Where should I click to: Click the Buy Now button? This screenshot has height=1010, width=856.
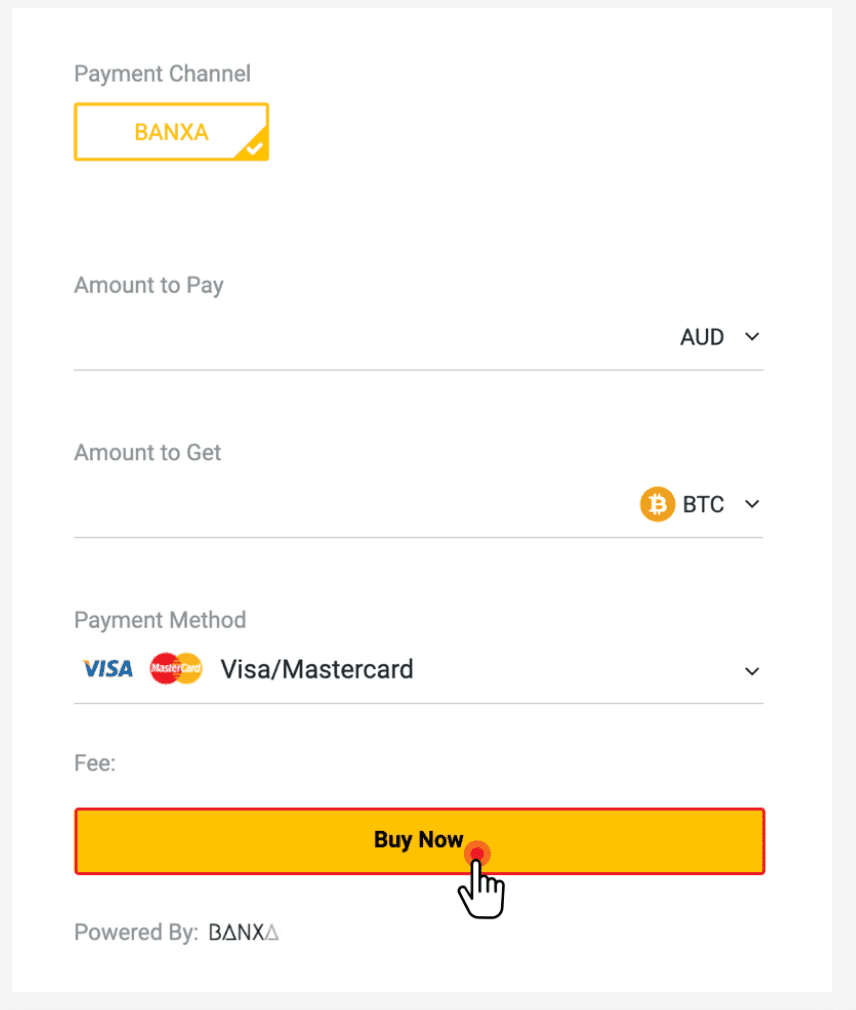[419, 841]
